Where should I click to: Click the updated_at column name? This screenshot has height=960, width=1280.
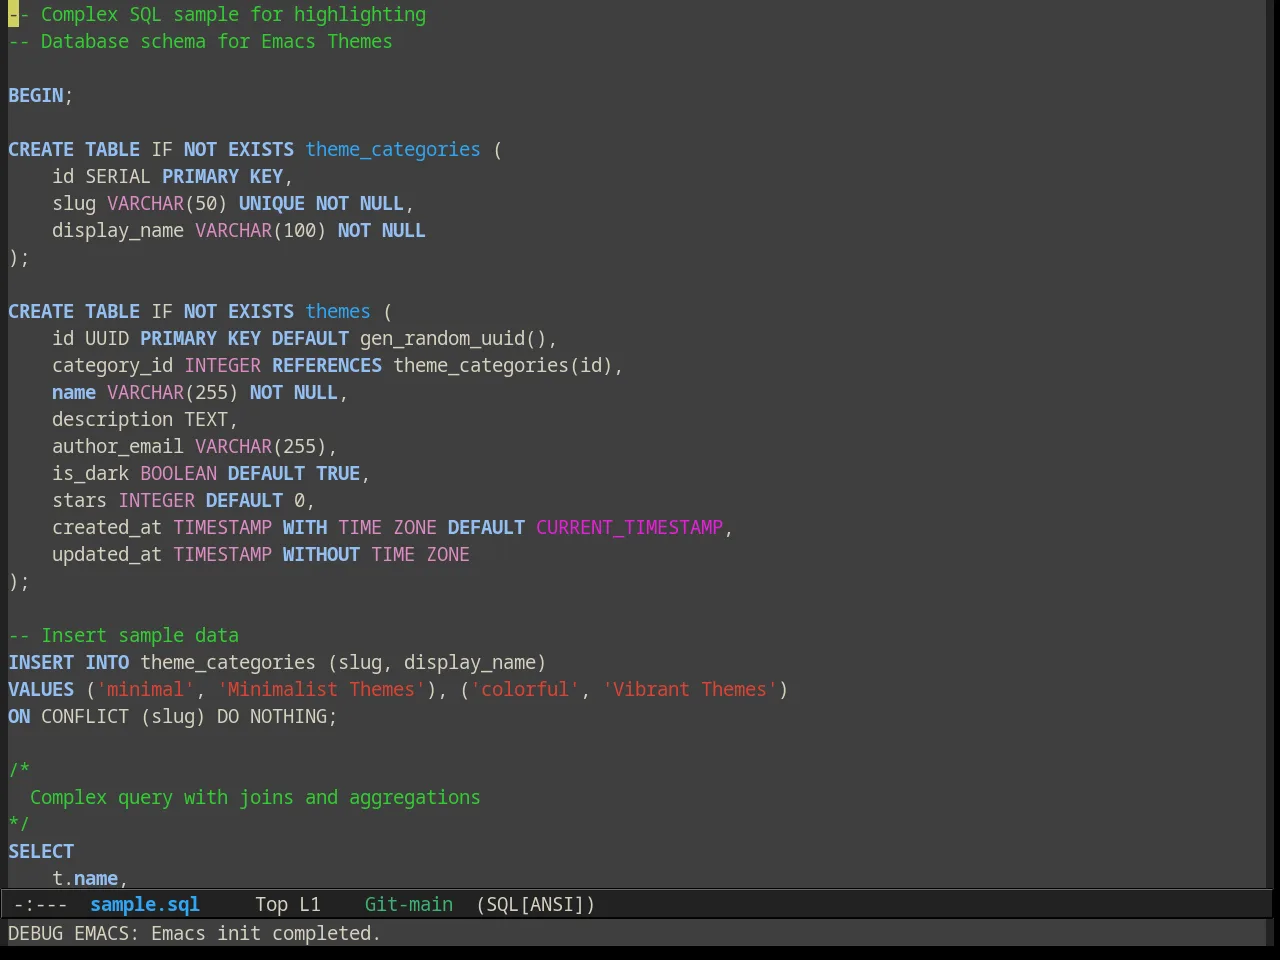[107, 554]
